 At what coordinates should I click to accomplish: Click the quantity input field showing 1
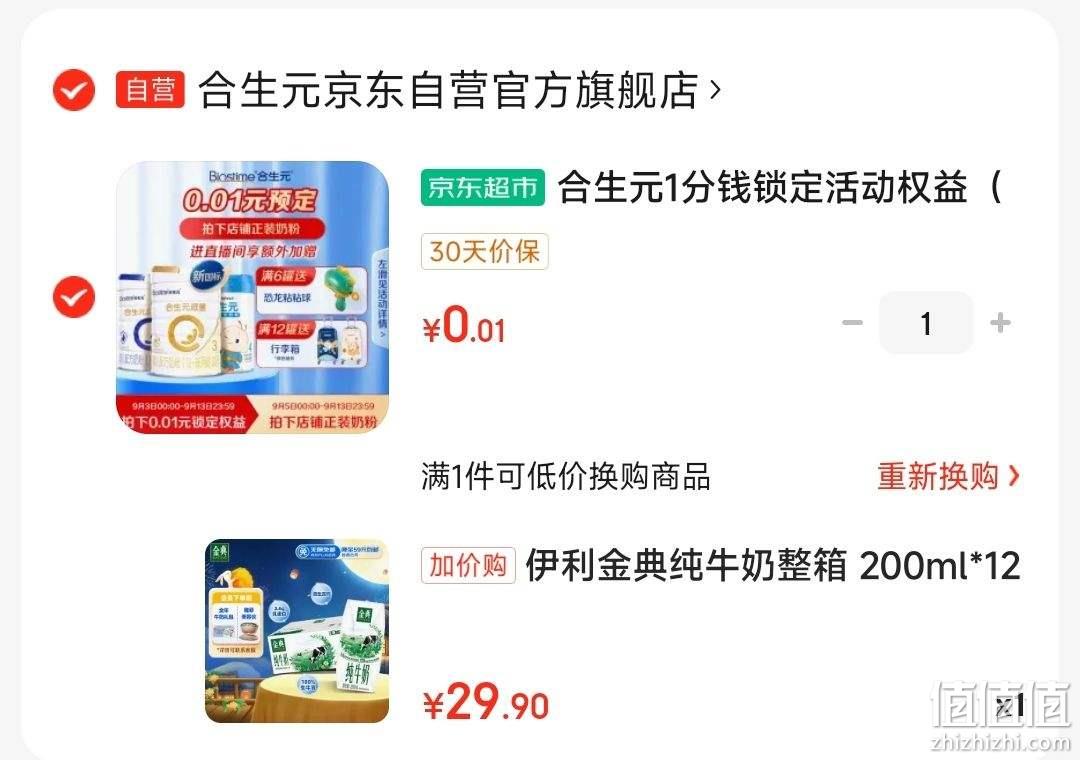click(926, 322)
